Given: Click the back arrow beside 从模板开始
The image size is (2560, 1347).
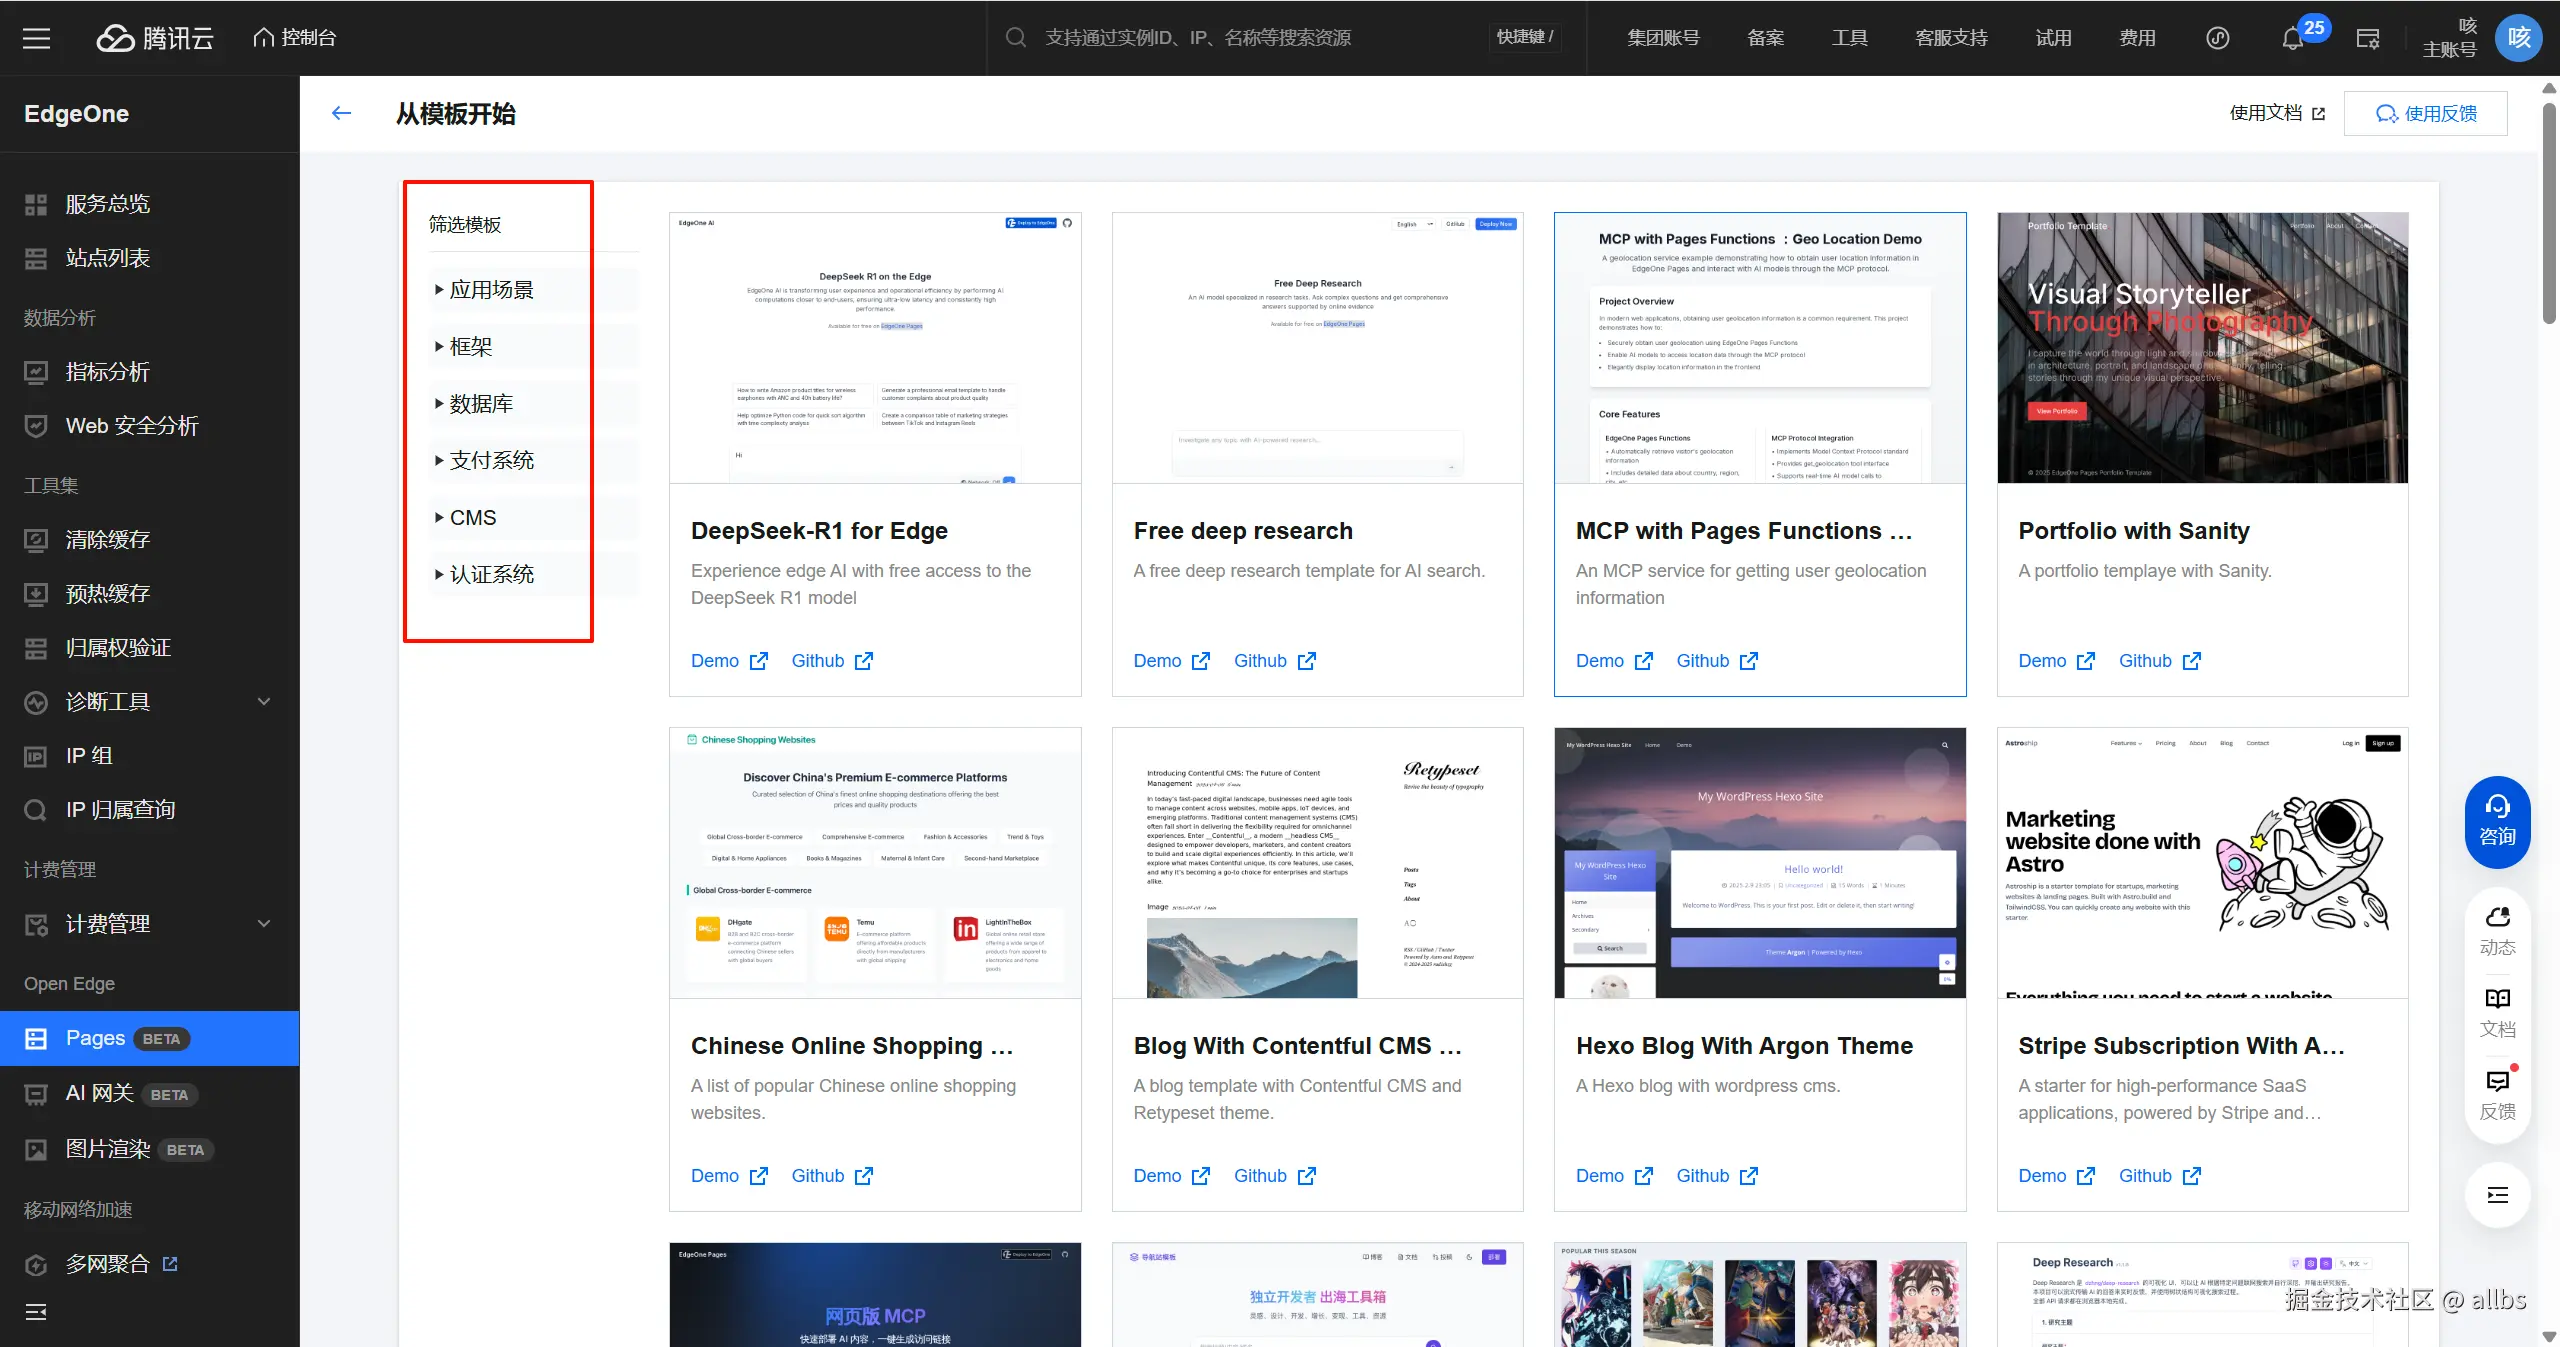Looking at the screenshot, I should (342, 113).
